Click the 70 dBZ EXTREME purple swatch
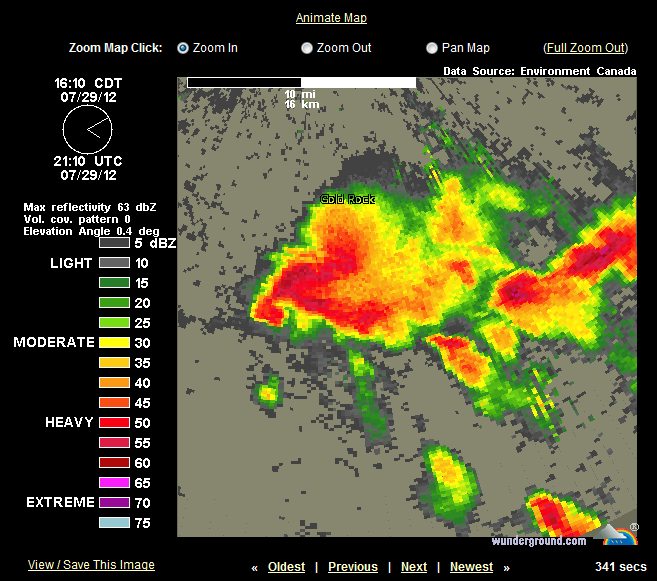The width and height of the screenshot is (657, 581). (114, 503)
